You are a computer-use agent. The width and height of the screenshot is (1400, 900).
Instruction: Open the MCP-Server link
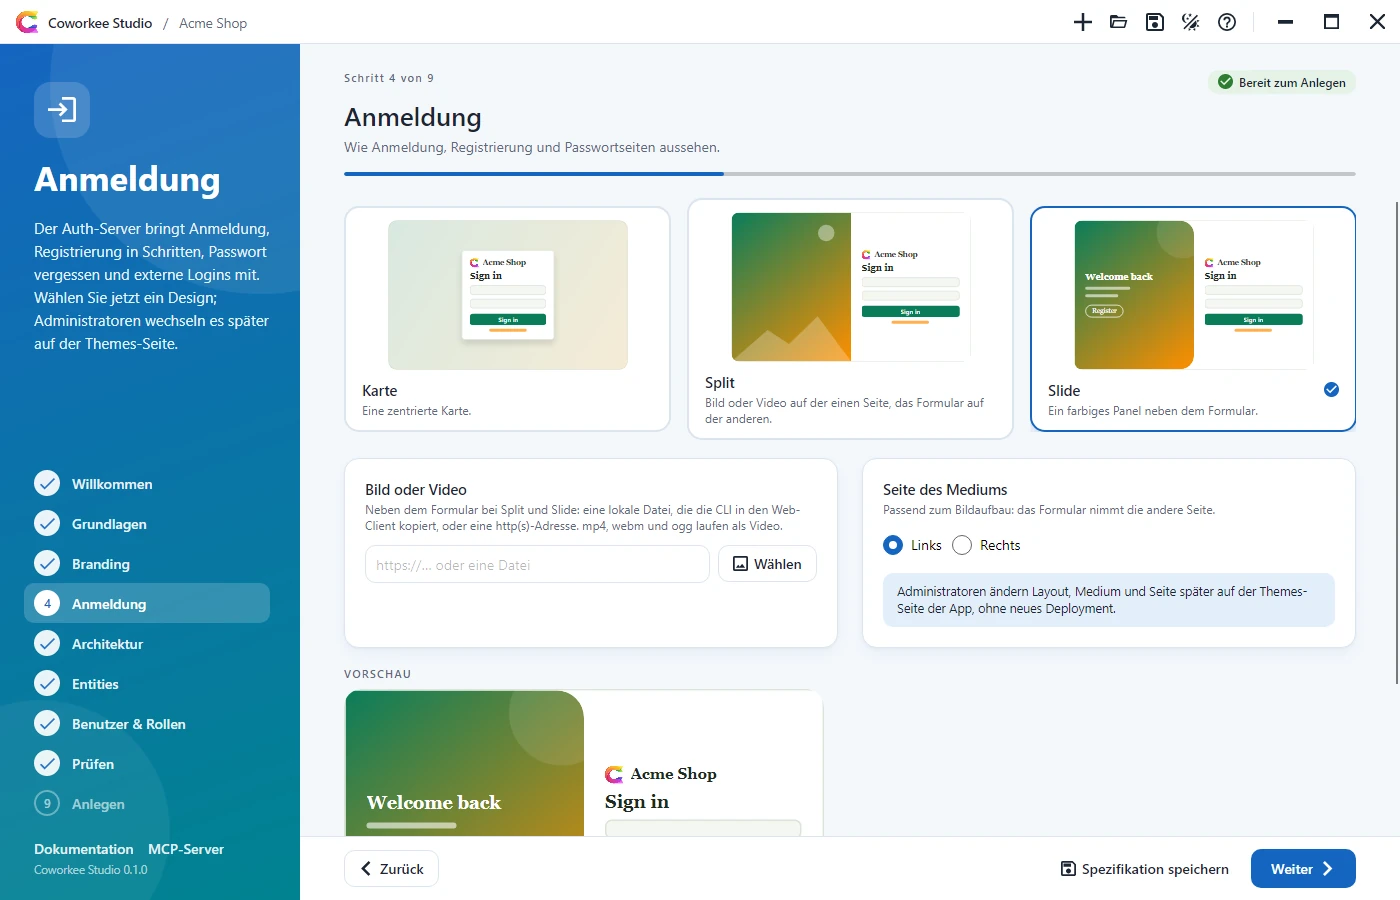coord(186,849)
